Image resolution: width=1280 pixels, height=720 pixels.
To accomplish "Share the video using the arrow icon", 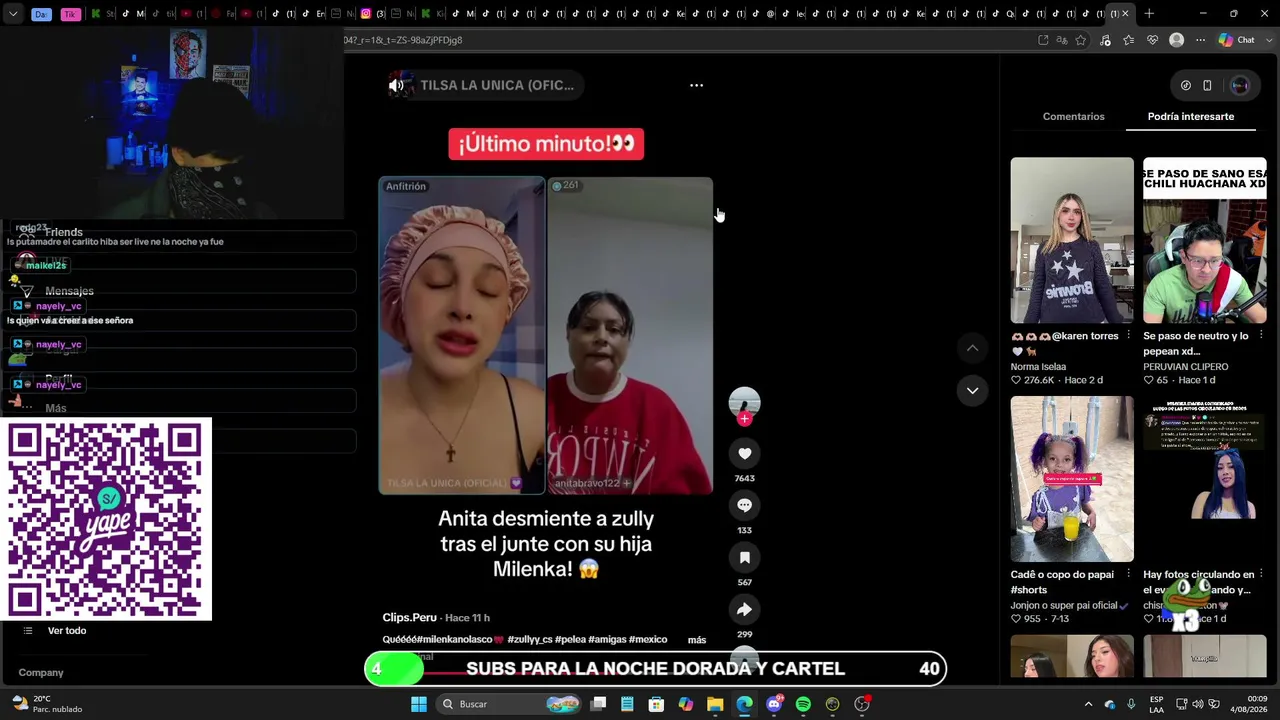I will tap(744, 609).
